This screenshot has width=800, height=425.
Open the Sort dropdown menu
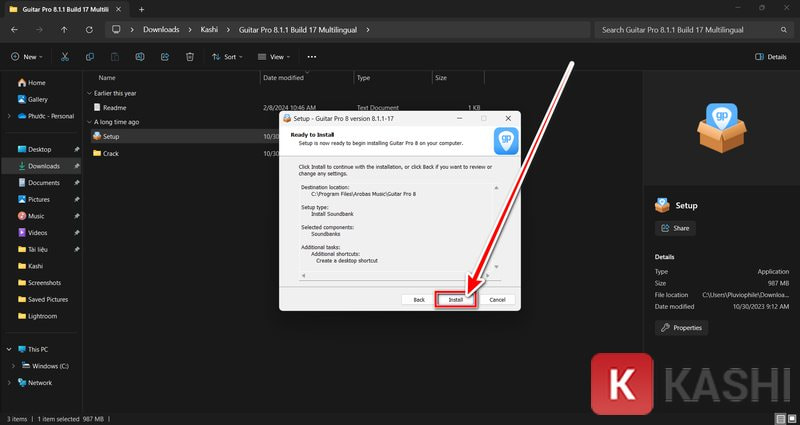[225, 57]
